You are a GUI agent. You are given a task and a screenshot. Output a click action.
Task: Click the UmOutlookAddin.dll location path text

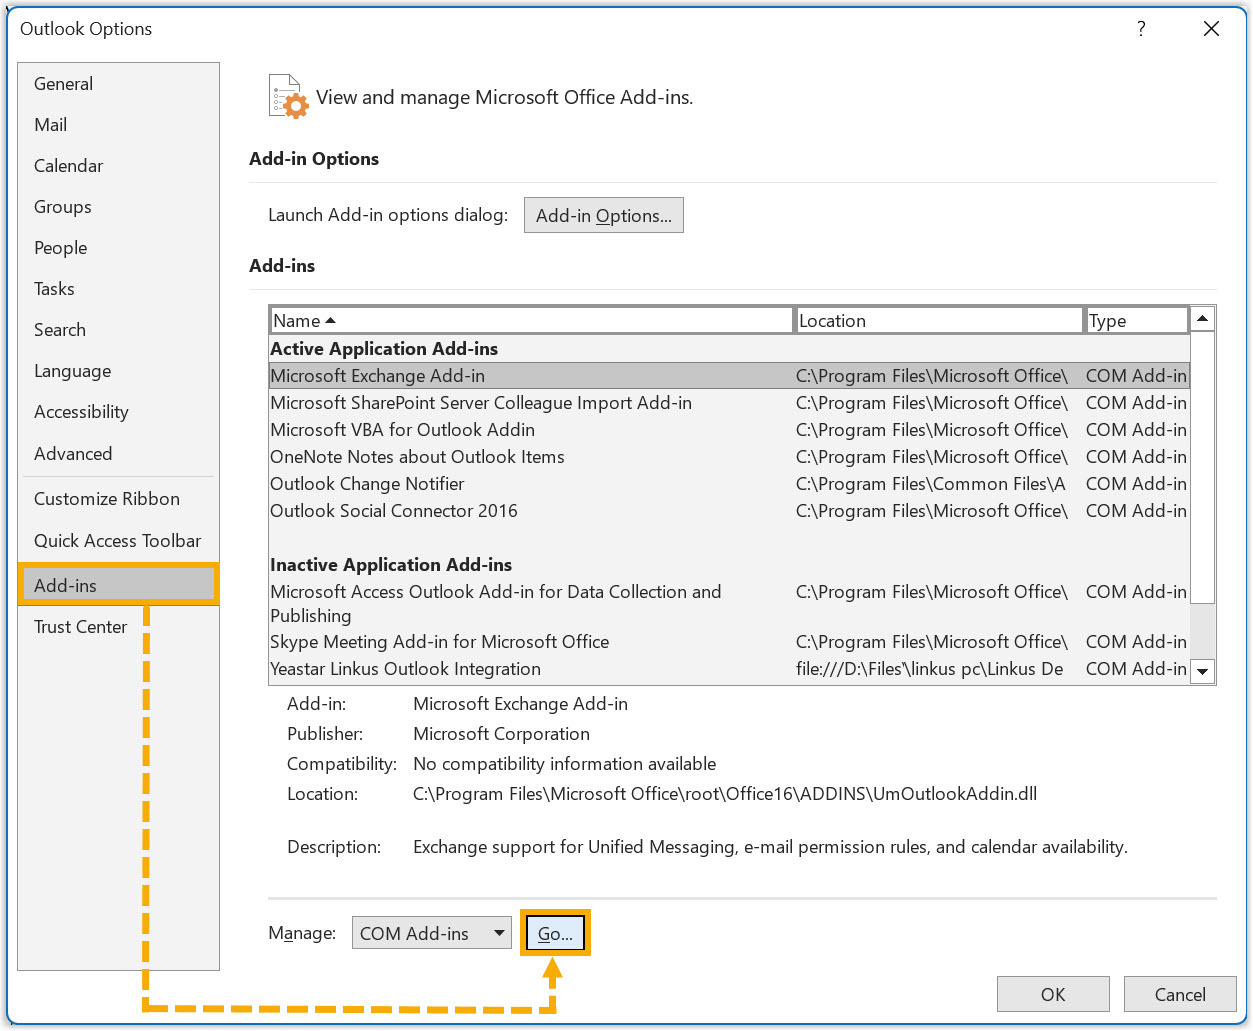click(725, 794)
